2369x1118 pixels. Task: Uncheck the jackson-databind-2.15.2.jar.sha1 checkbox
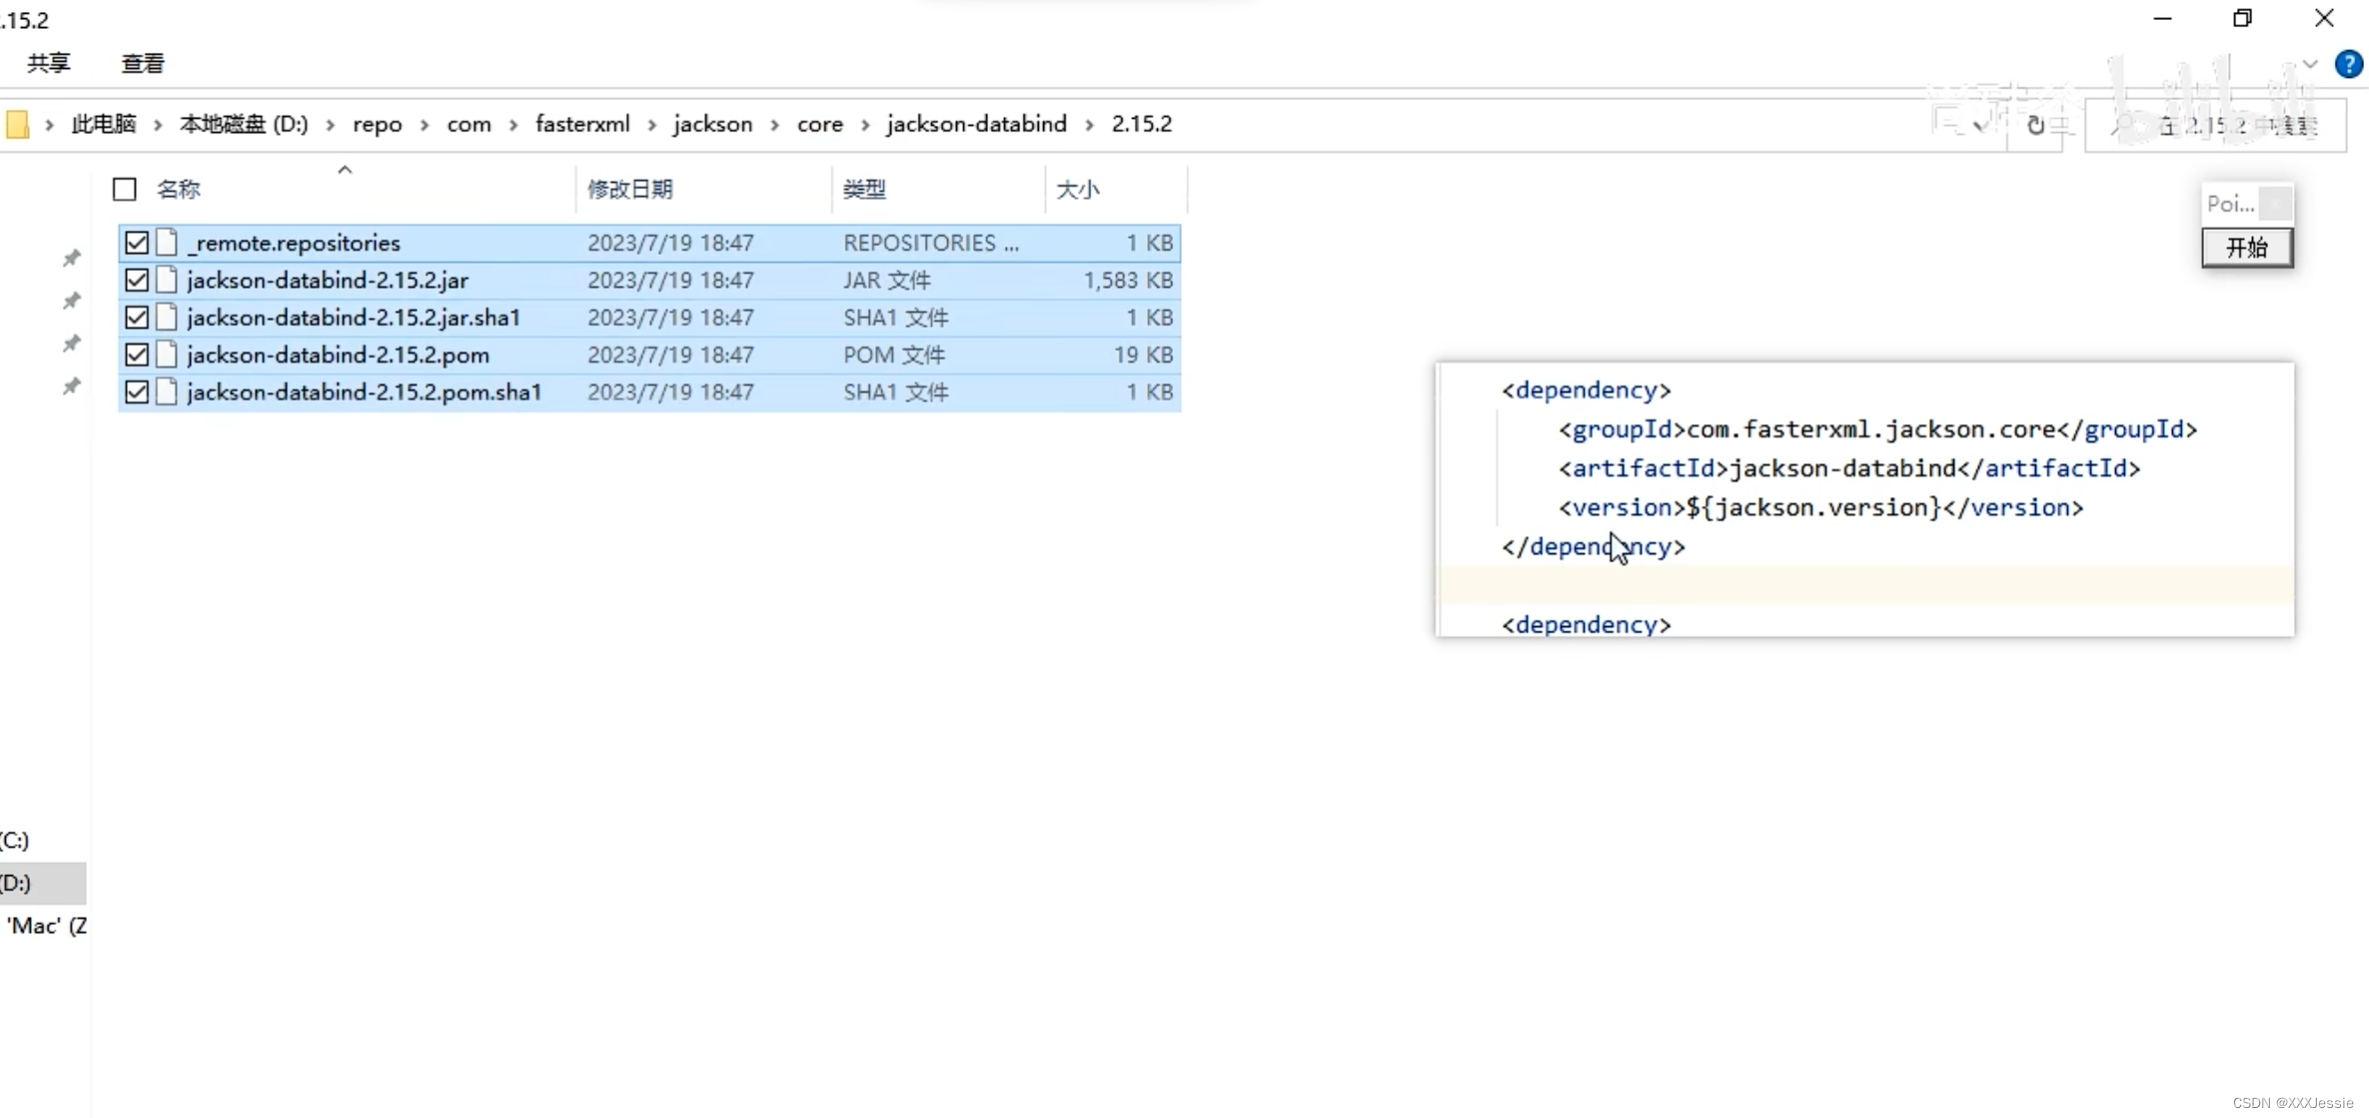[x=137, y=318]
